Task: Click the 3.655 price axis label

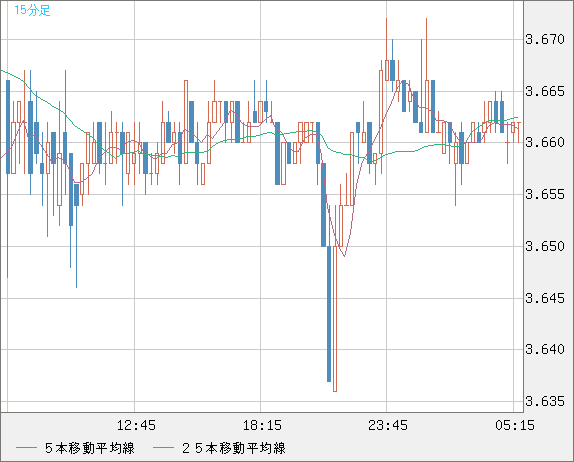Action: (x=545, y=194)
